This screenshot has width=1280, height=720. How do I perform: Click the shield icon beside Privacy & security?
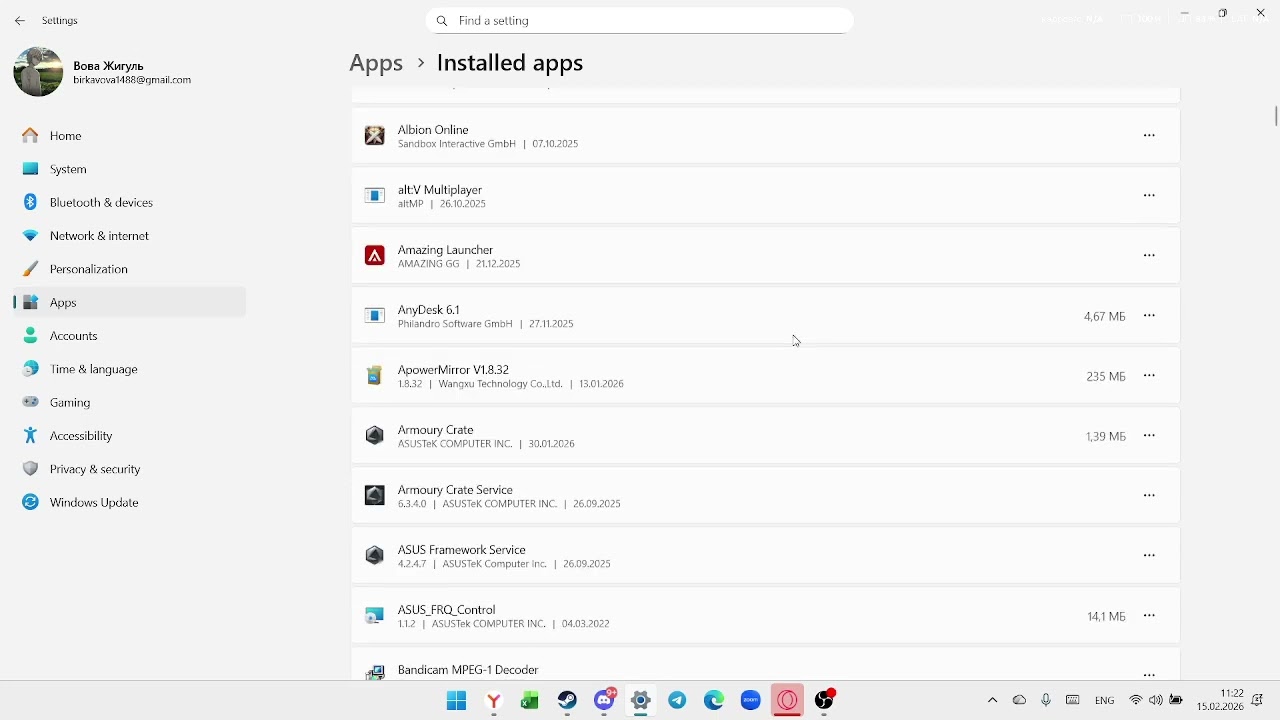(x=30, y=469)
